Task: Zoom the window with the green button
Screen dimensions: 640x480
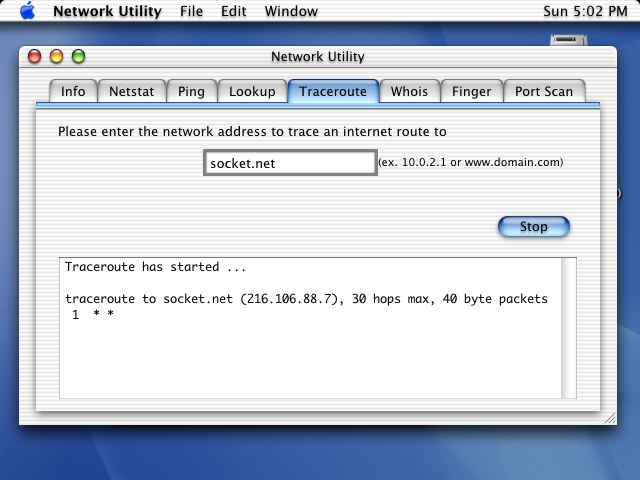Action: tap(78, 56)
